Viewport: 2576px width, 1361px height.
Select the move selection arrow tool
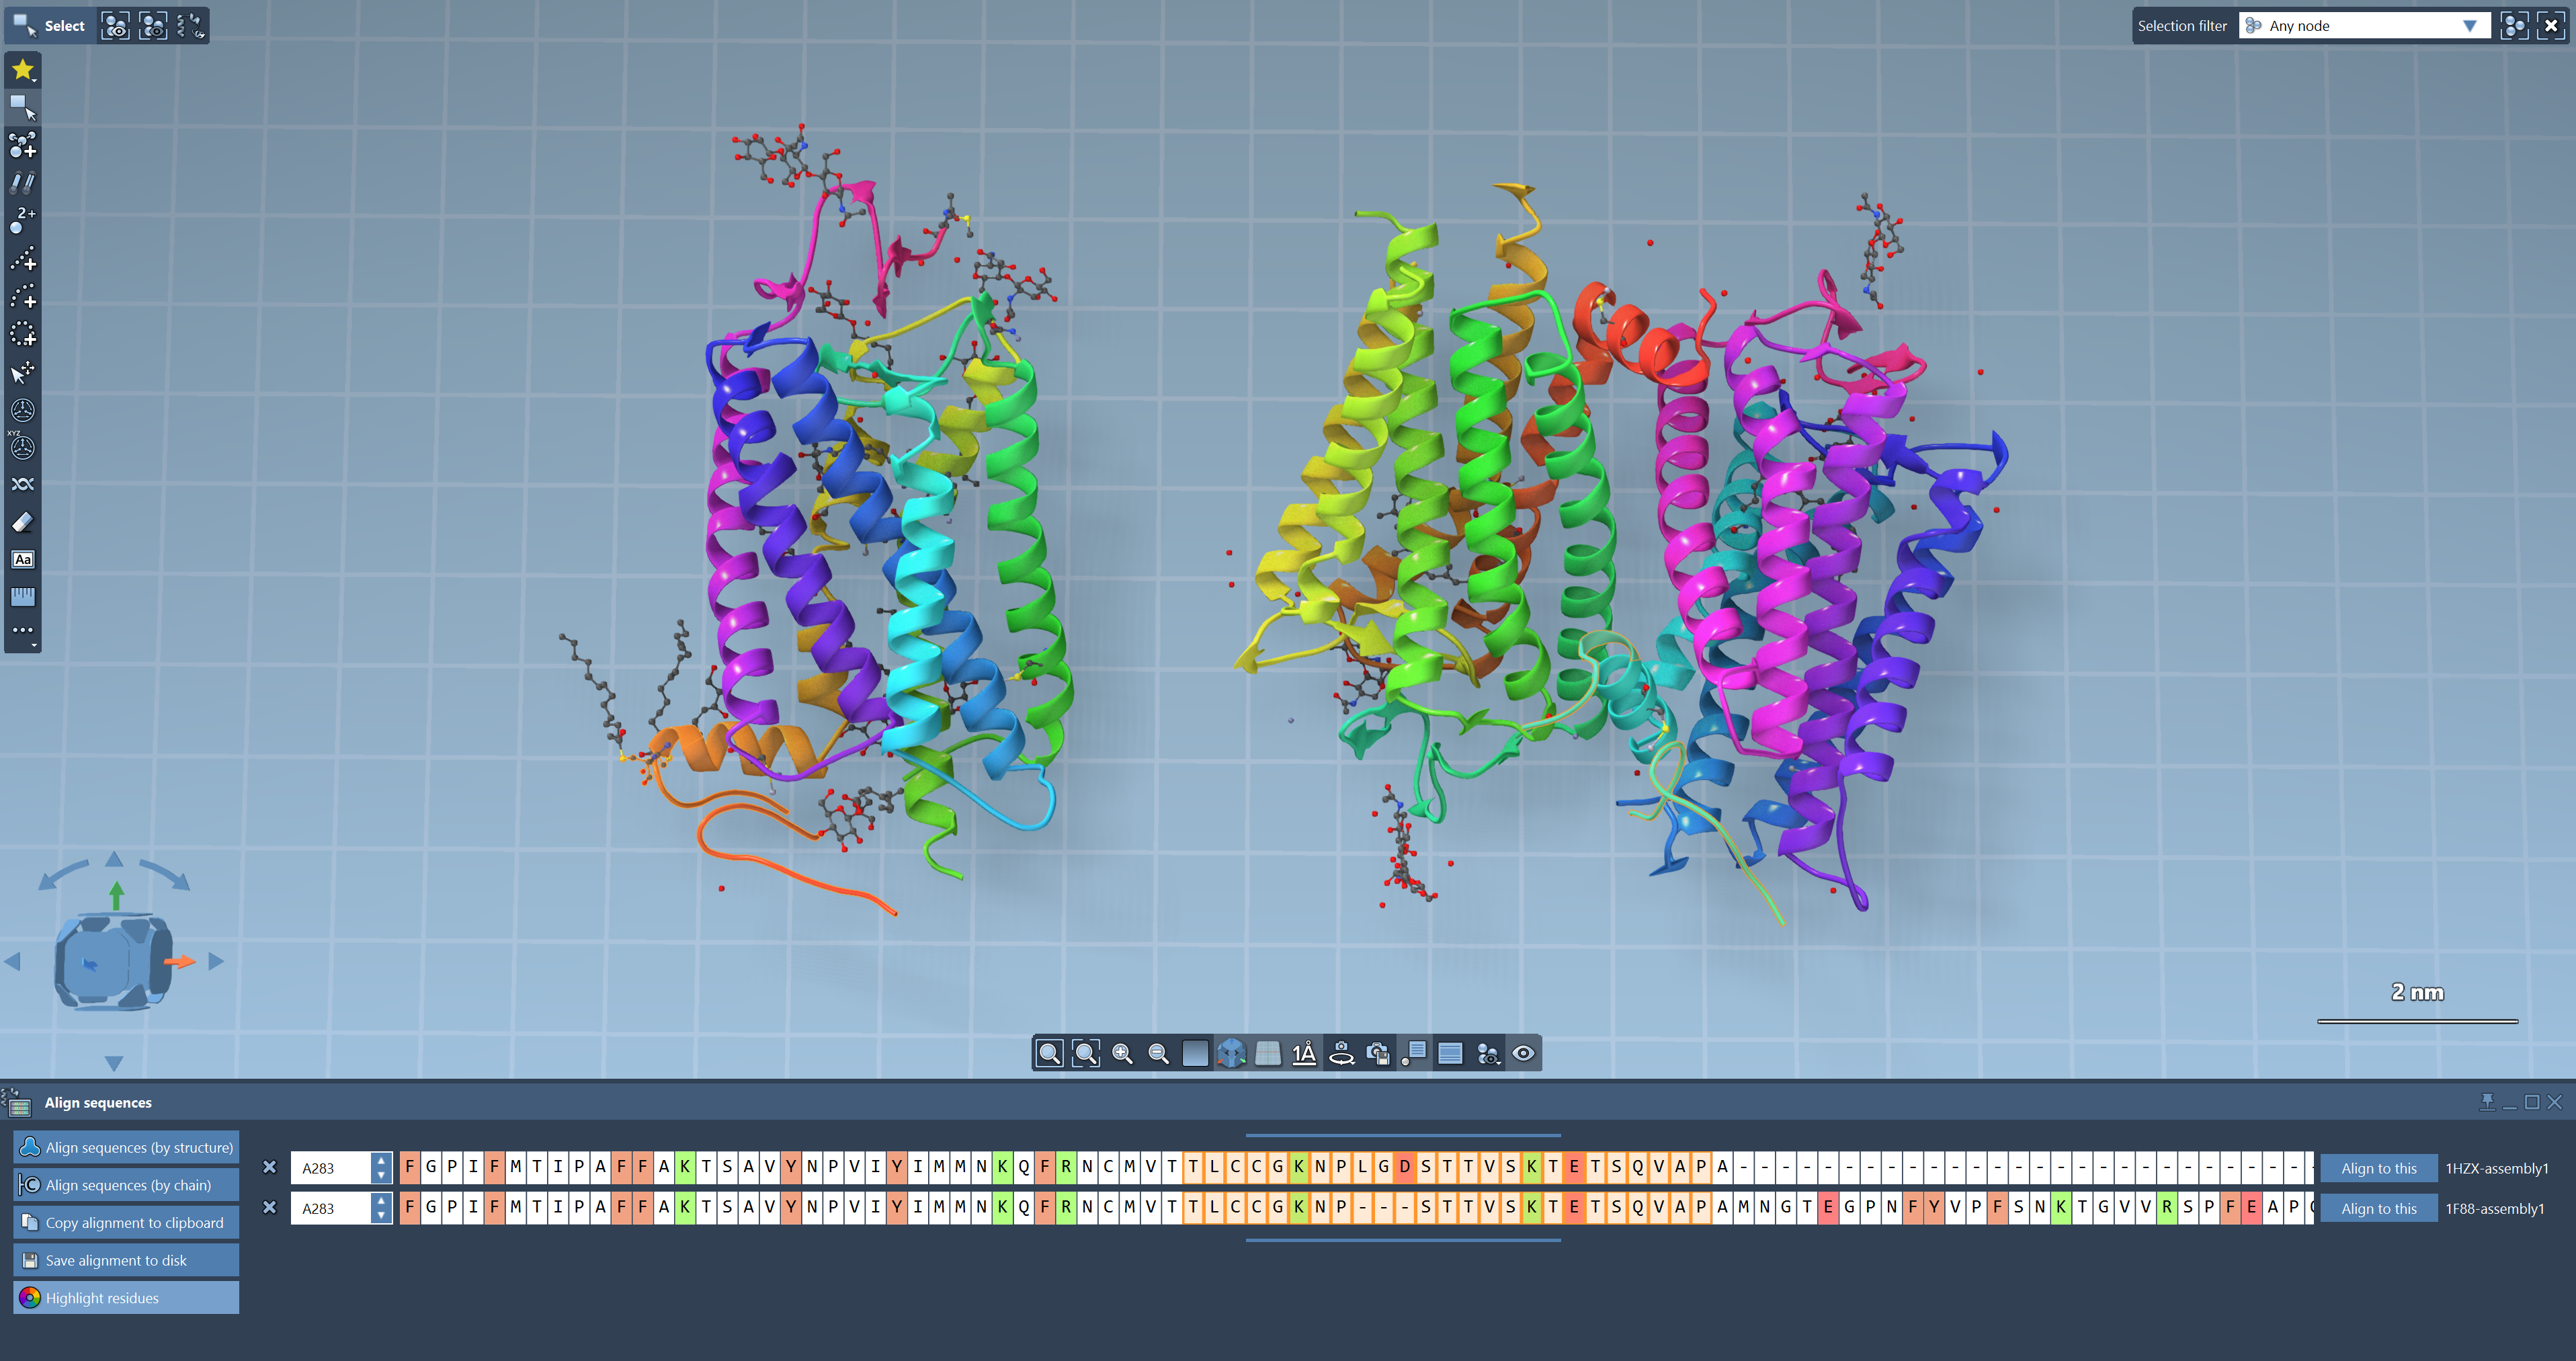click(22, 373)
